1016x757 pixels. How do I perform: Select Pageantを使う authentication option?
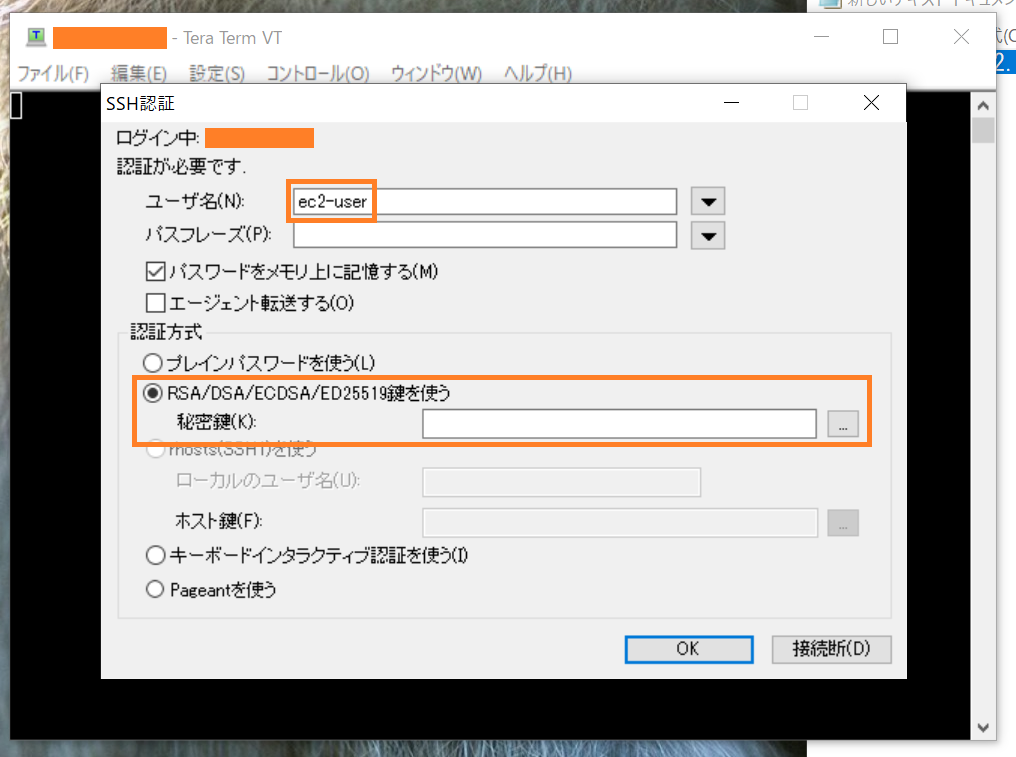point(155,589)
